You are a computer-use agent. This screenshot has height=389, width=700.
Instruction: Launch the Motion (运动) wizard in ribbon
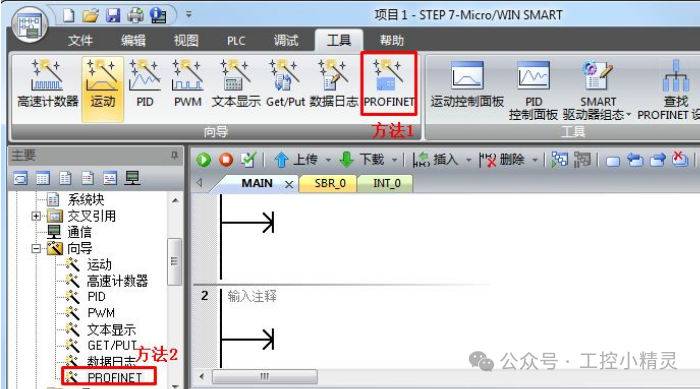pos(103,88)
